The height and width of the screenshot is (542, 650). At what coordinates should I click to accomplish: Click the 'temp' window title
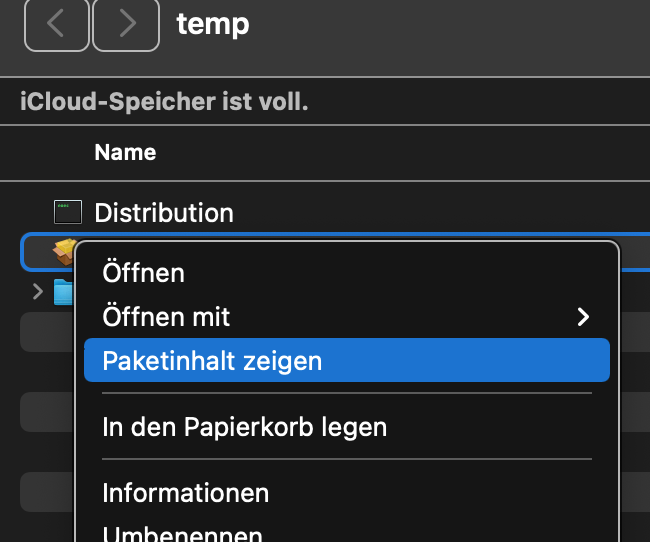click(213, 24)
